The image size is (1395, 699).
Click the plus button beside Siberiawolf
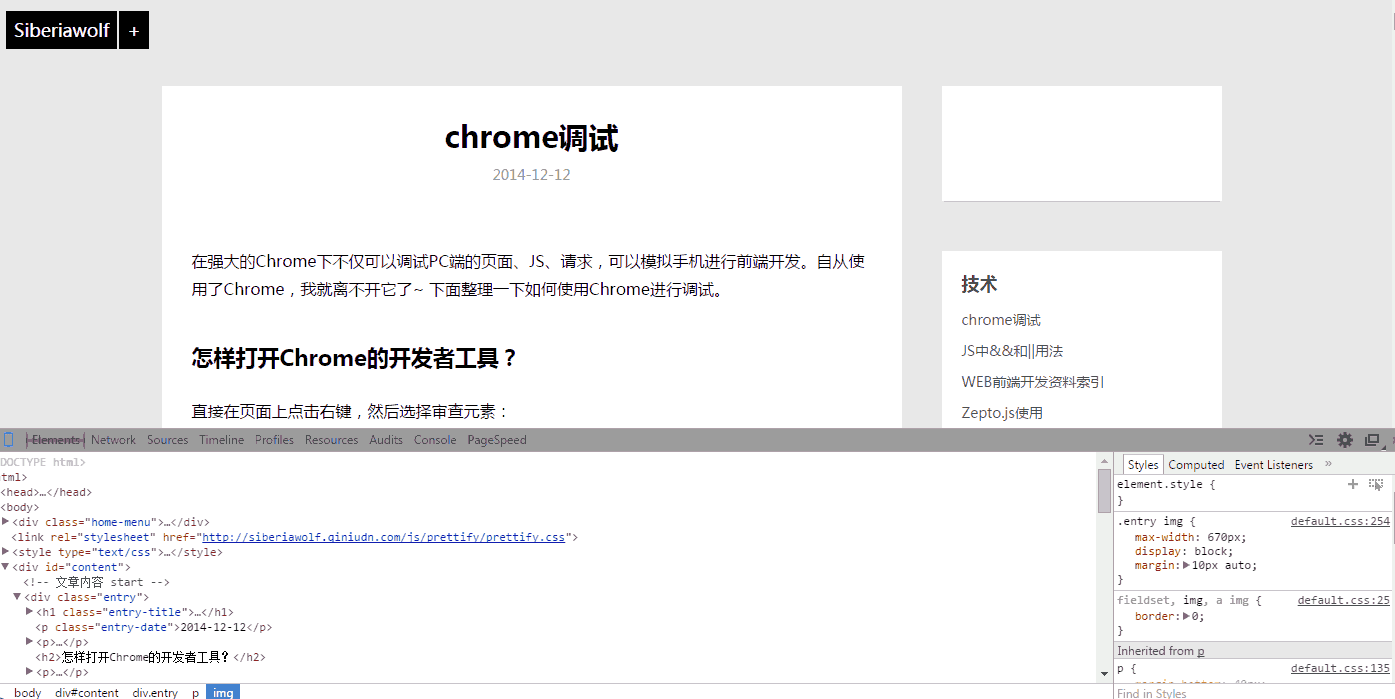(134, 30)
